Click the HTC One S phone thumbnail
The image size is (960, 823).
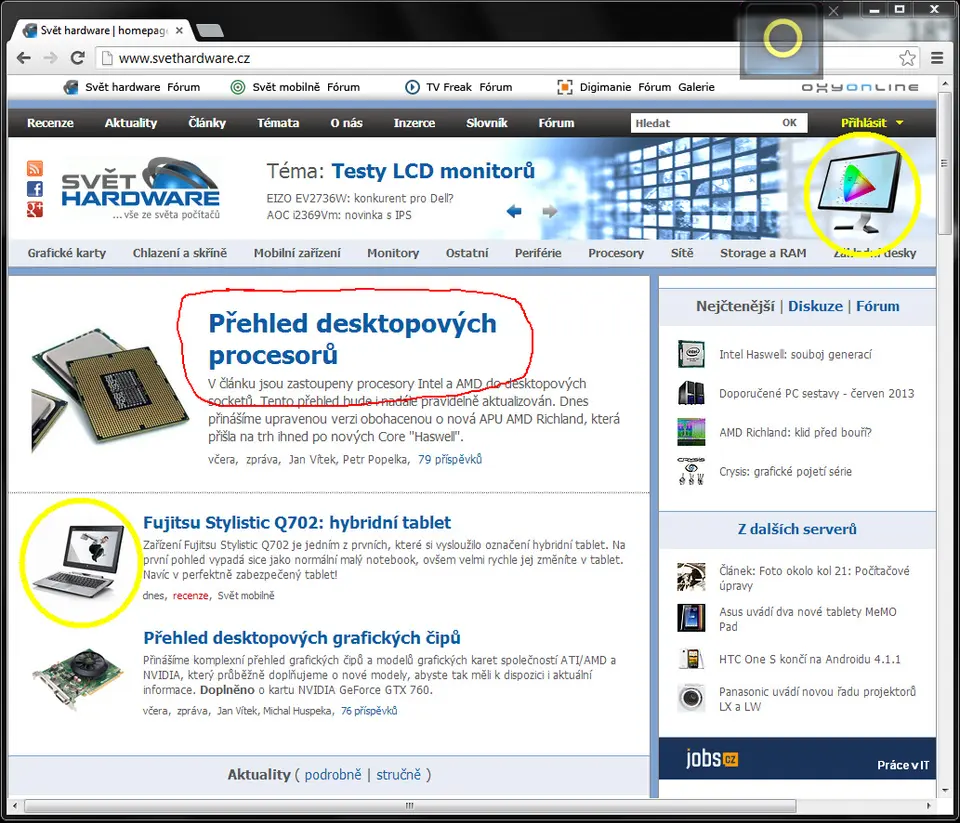pos(691,659)
